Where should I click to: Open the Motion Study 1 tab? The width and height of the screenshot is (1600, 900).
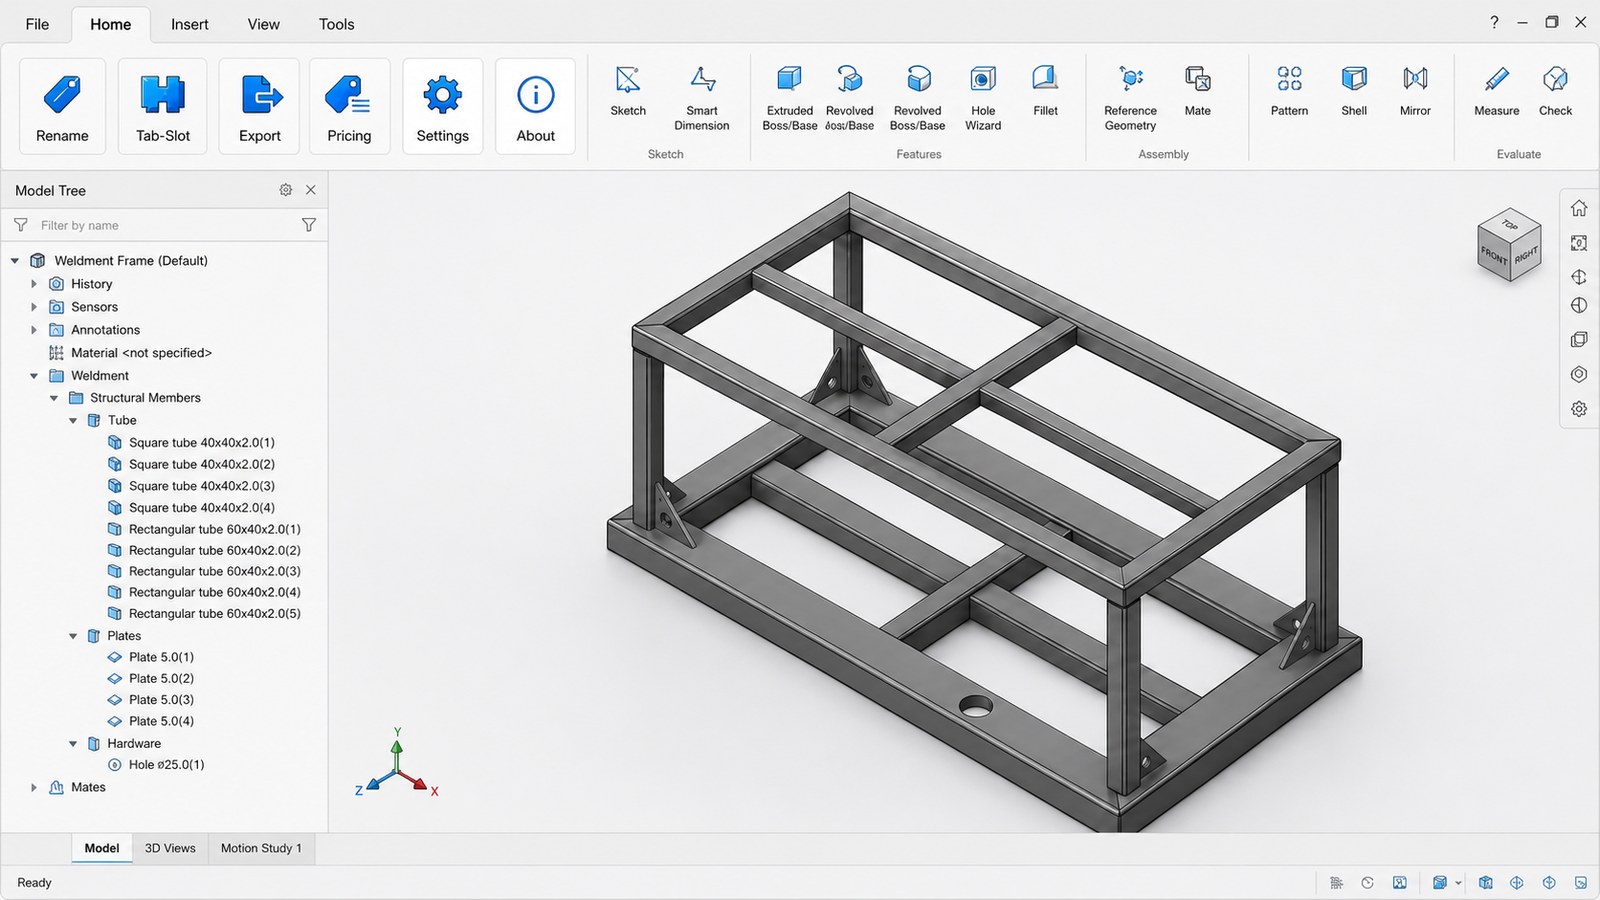coord(261,848)
